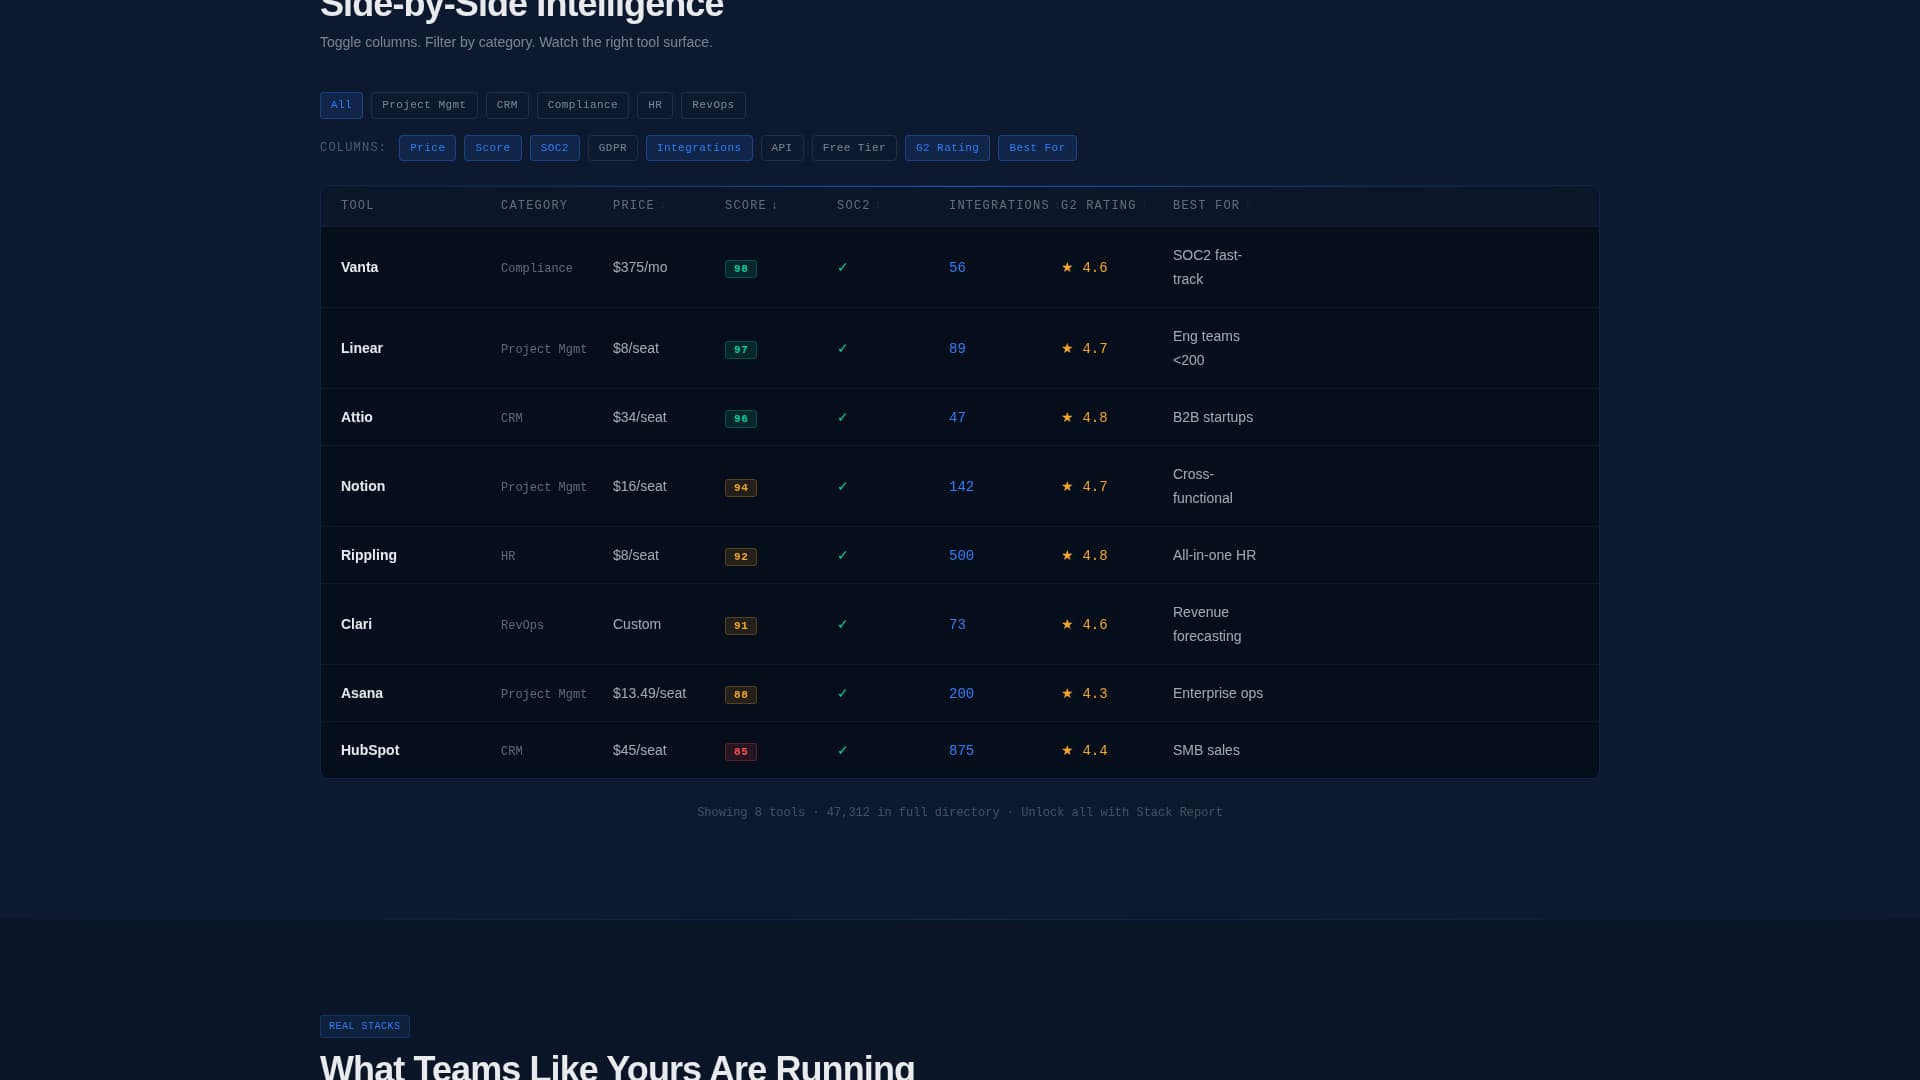Toggle the Price column off
The image size is (1920, 1080).
pos(427,148)
